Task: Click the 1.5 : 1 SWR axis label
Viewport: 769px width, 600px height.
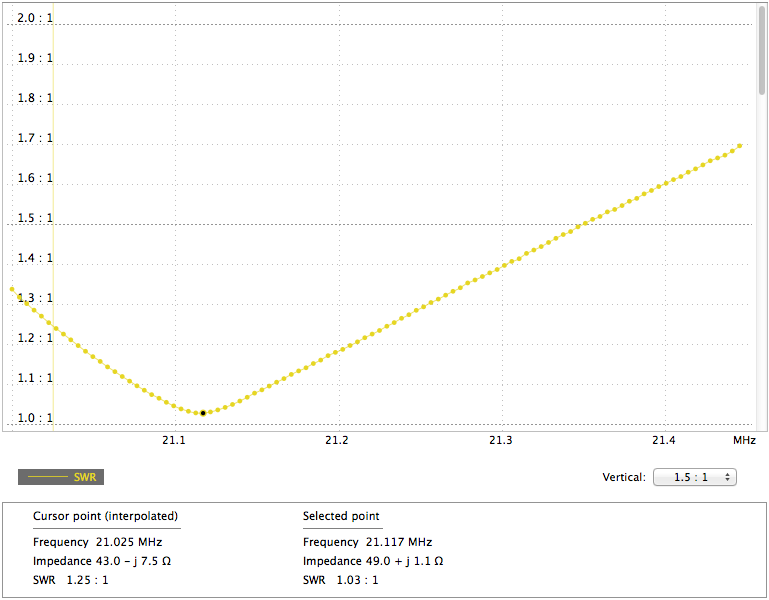Action: click(x=35, y=218)
